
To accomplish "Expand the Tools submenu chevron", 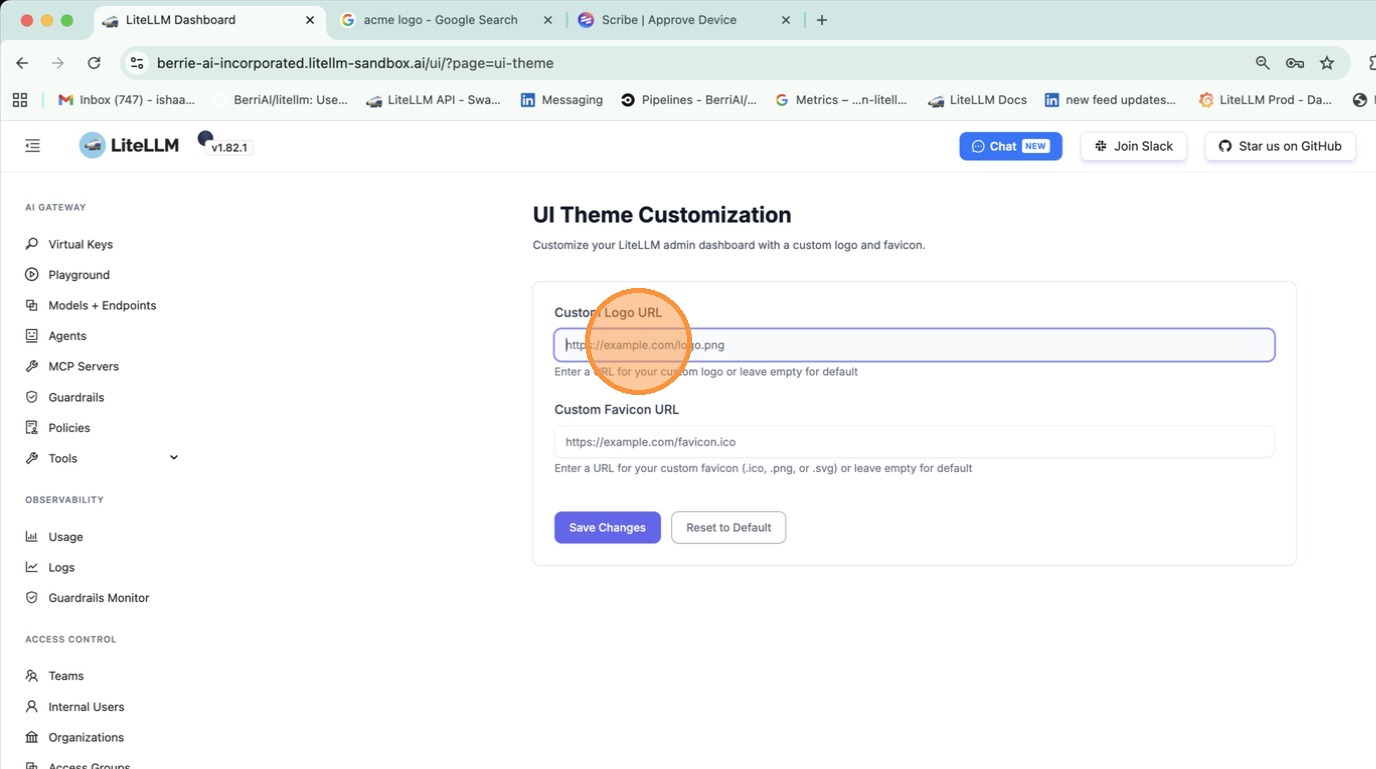I will pyautogui.click(x=174, y=458).
